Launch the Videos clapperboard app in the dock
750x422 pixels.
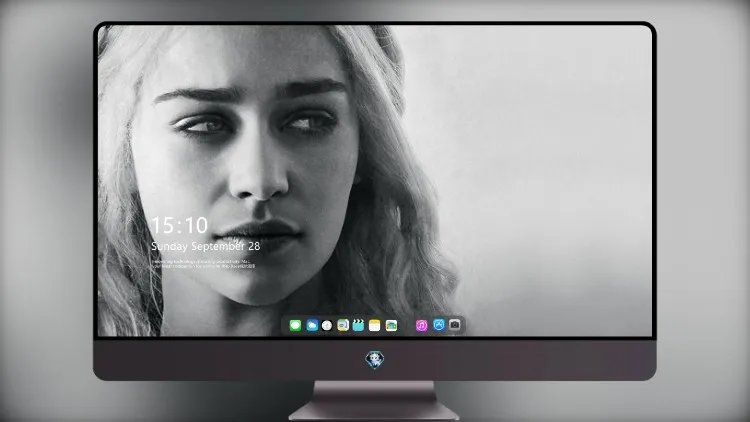click(x=358, y=325)
